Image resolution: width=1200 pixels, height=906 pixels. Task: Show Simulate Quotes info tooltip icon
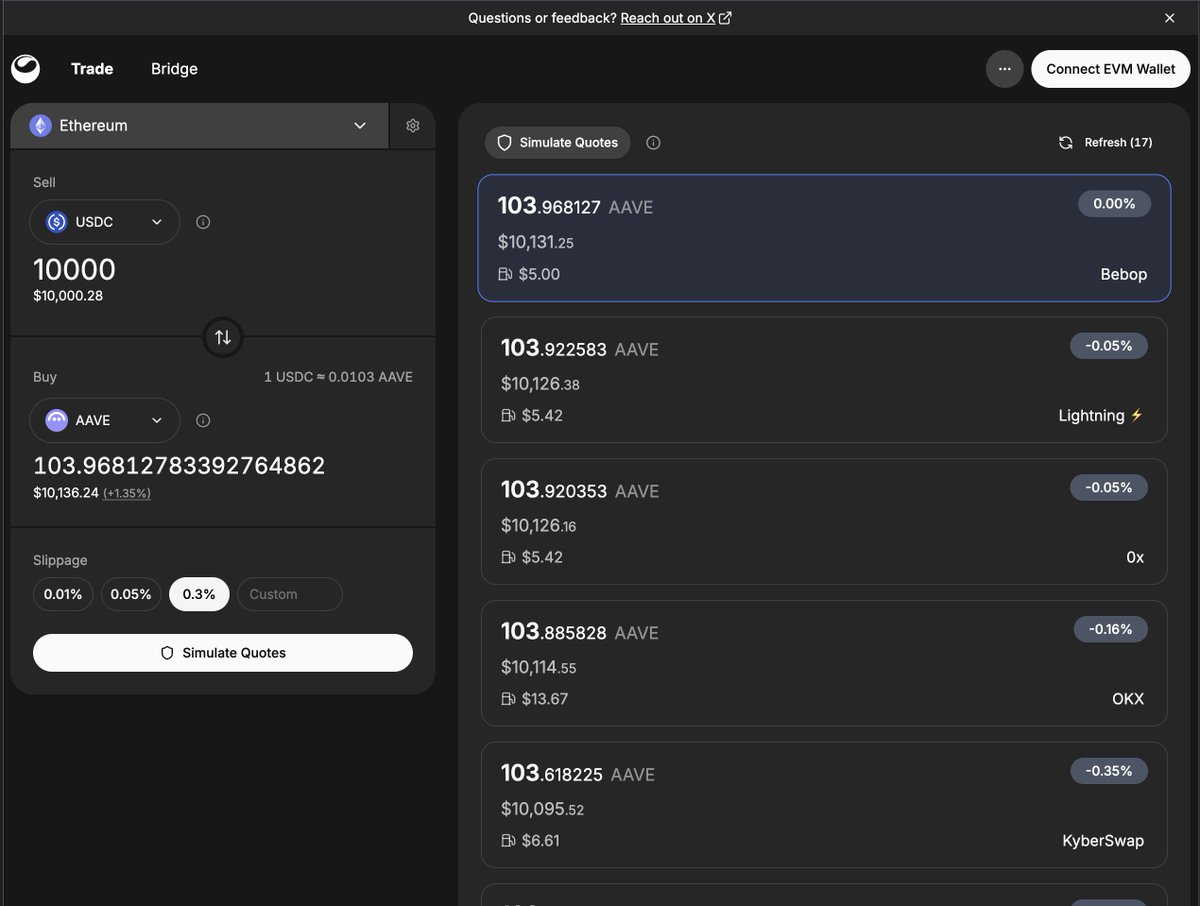click(653, 143)
